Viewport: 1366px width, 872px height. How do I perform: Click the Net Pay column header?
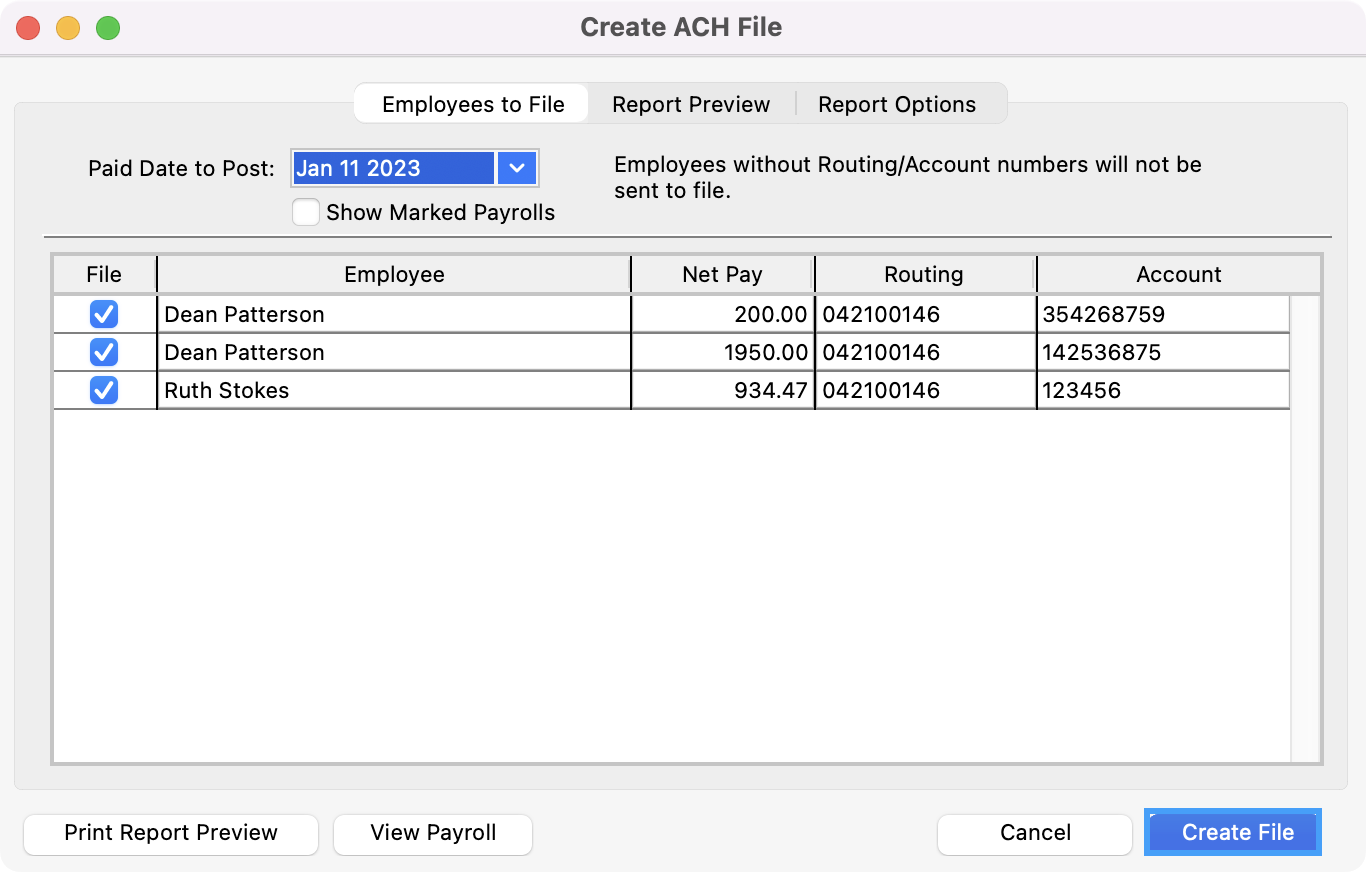click(722, 274)
